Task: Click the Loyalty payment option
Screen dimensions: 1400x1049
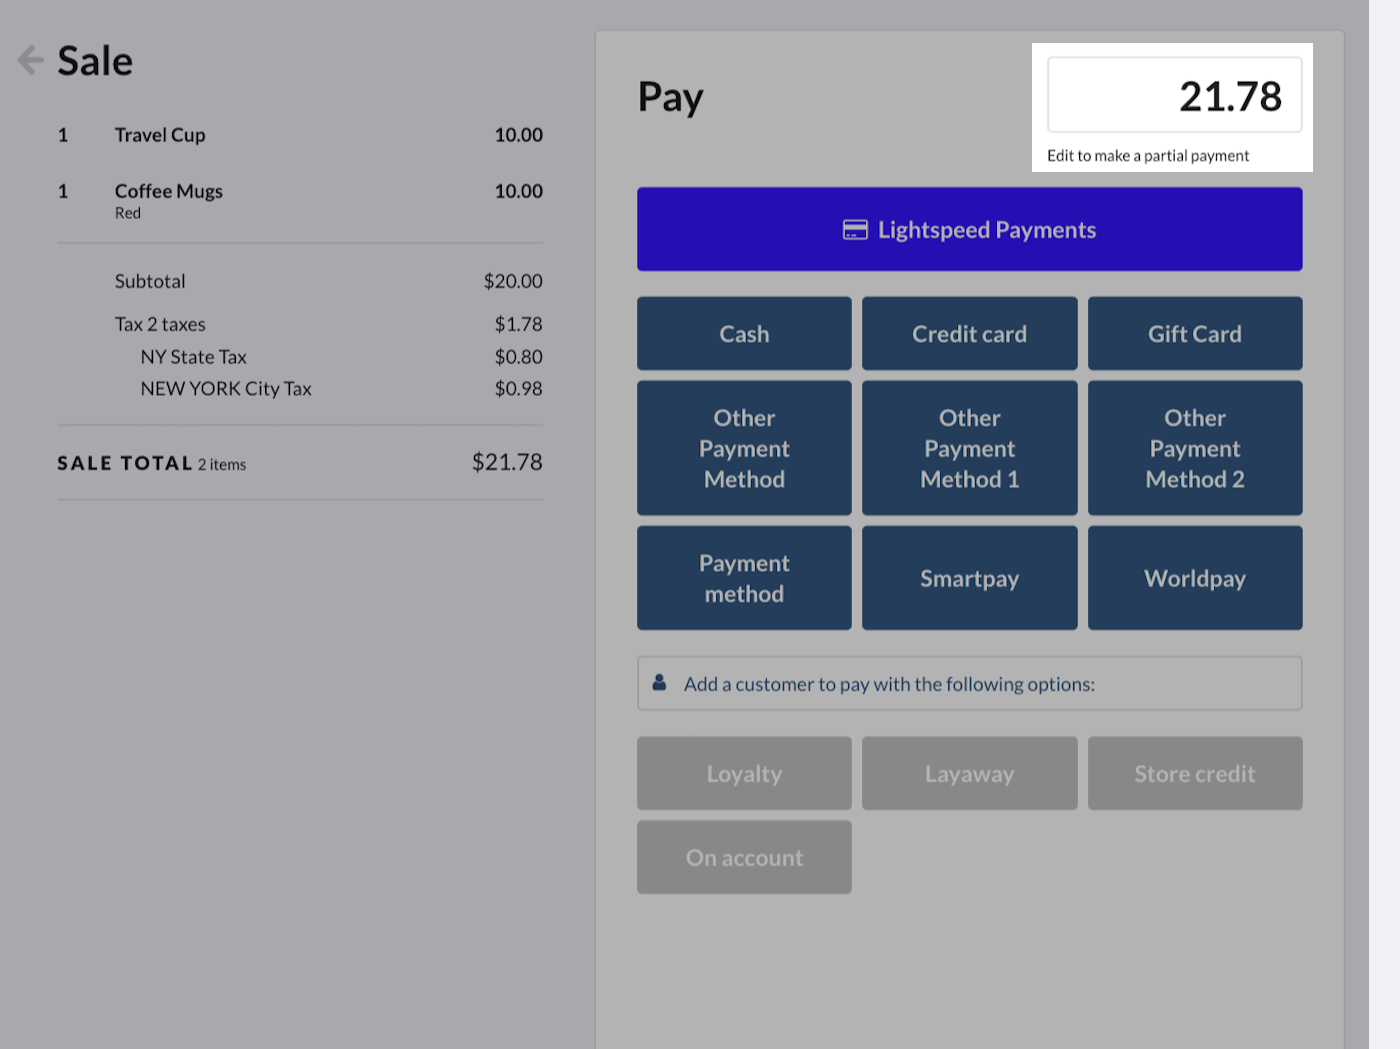Action: 744,773
